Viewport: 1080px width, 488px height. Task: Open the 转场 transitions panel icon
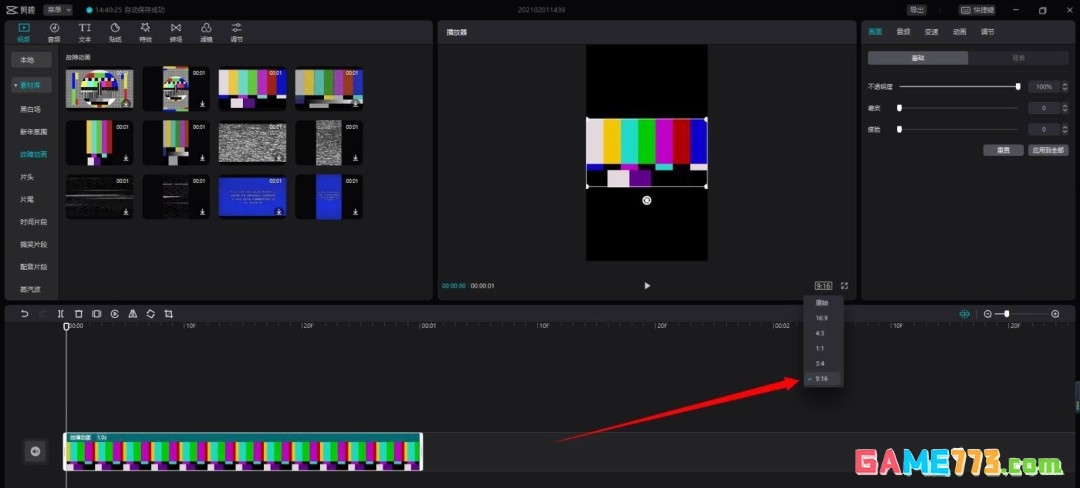click(176, 32)
